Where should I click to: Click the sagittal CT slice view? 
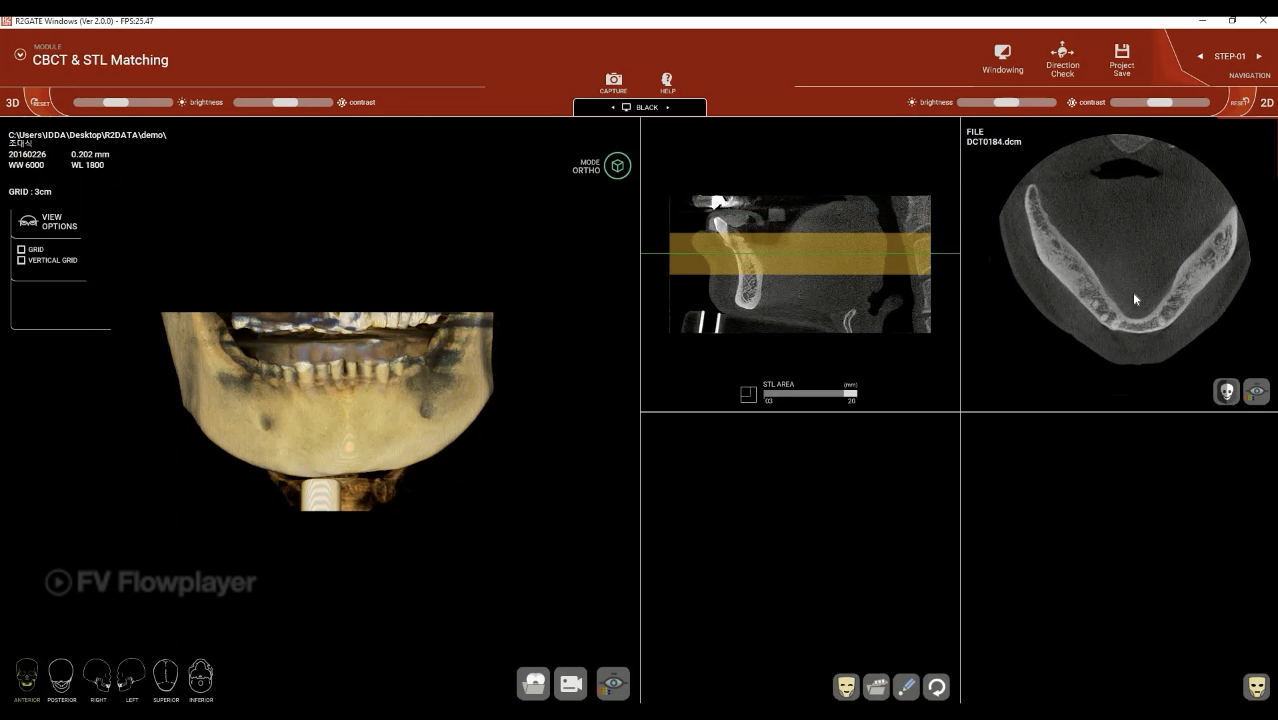pyautogui.click(x=800, y=264)
